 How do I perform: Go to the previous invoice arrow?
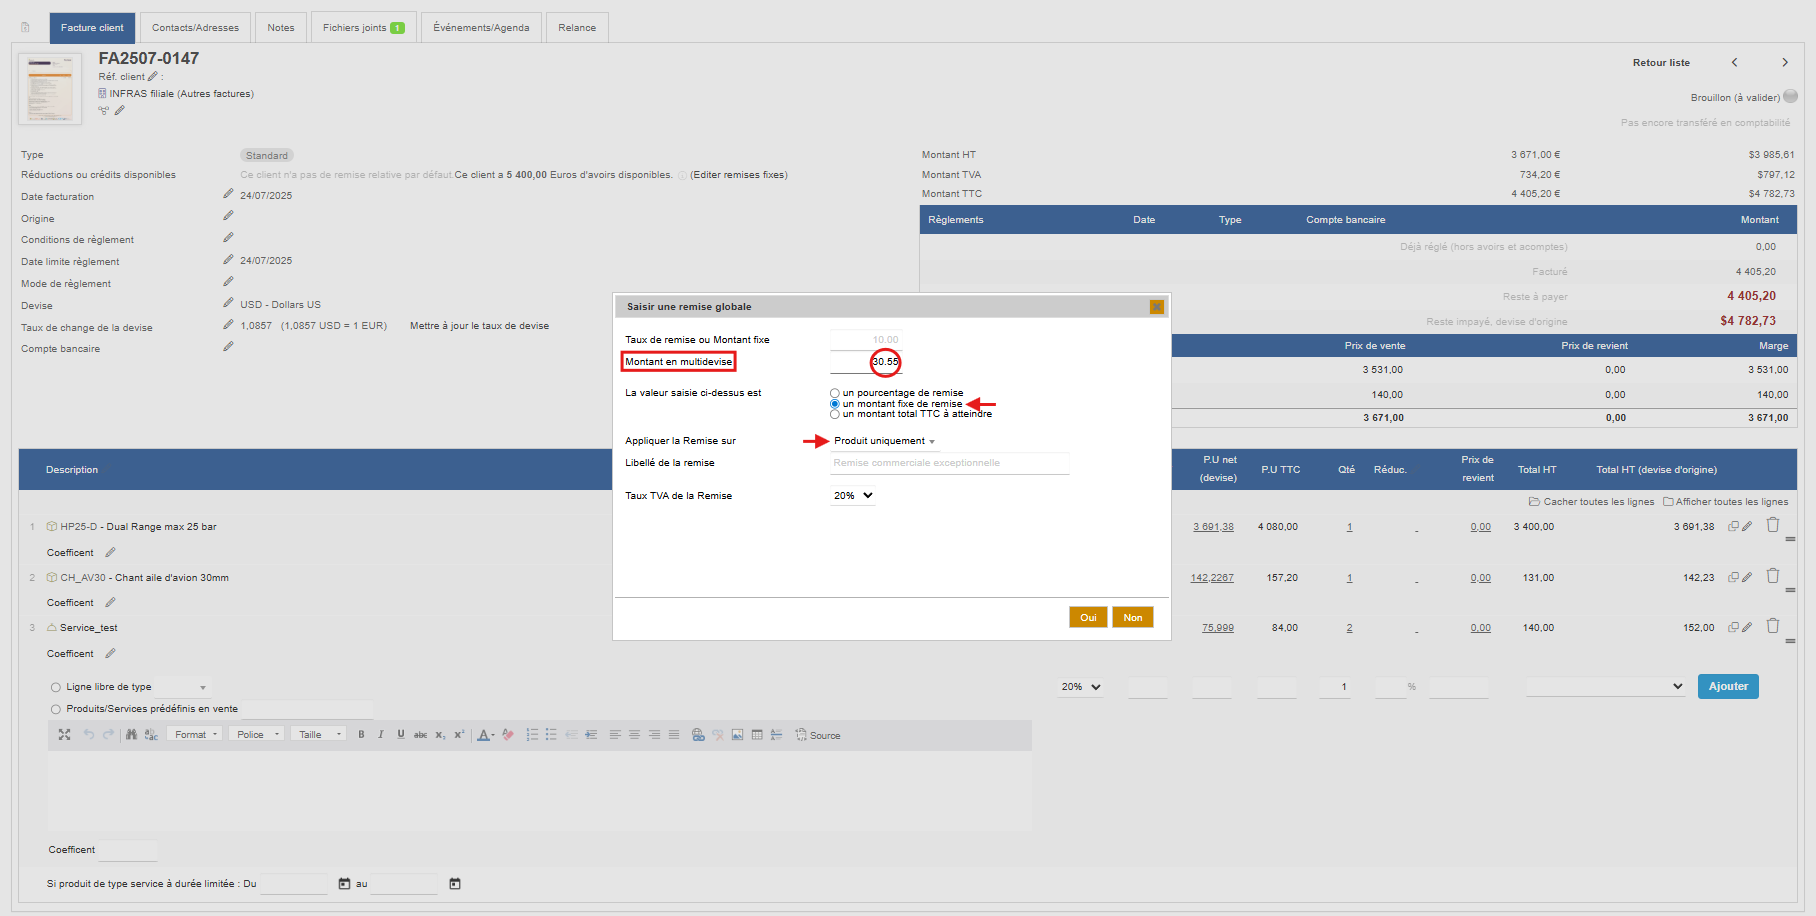[1735, 62]
